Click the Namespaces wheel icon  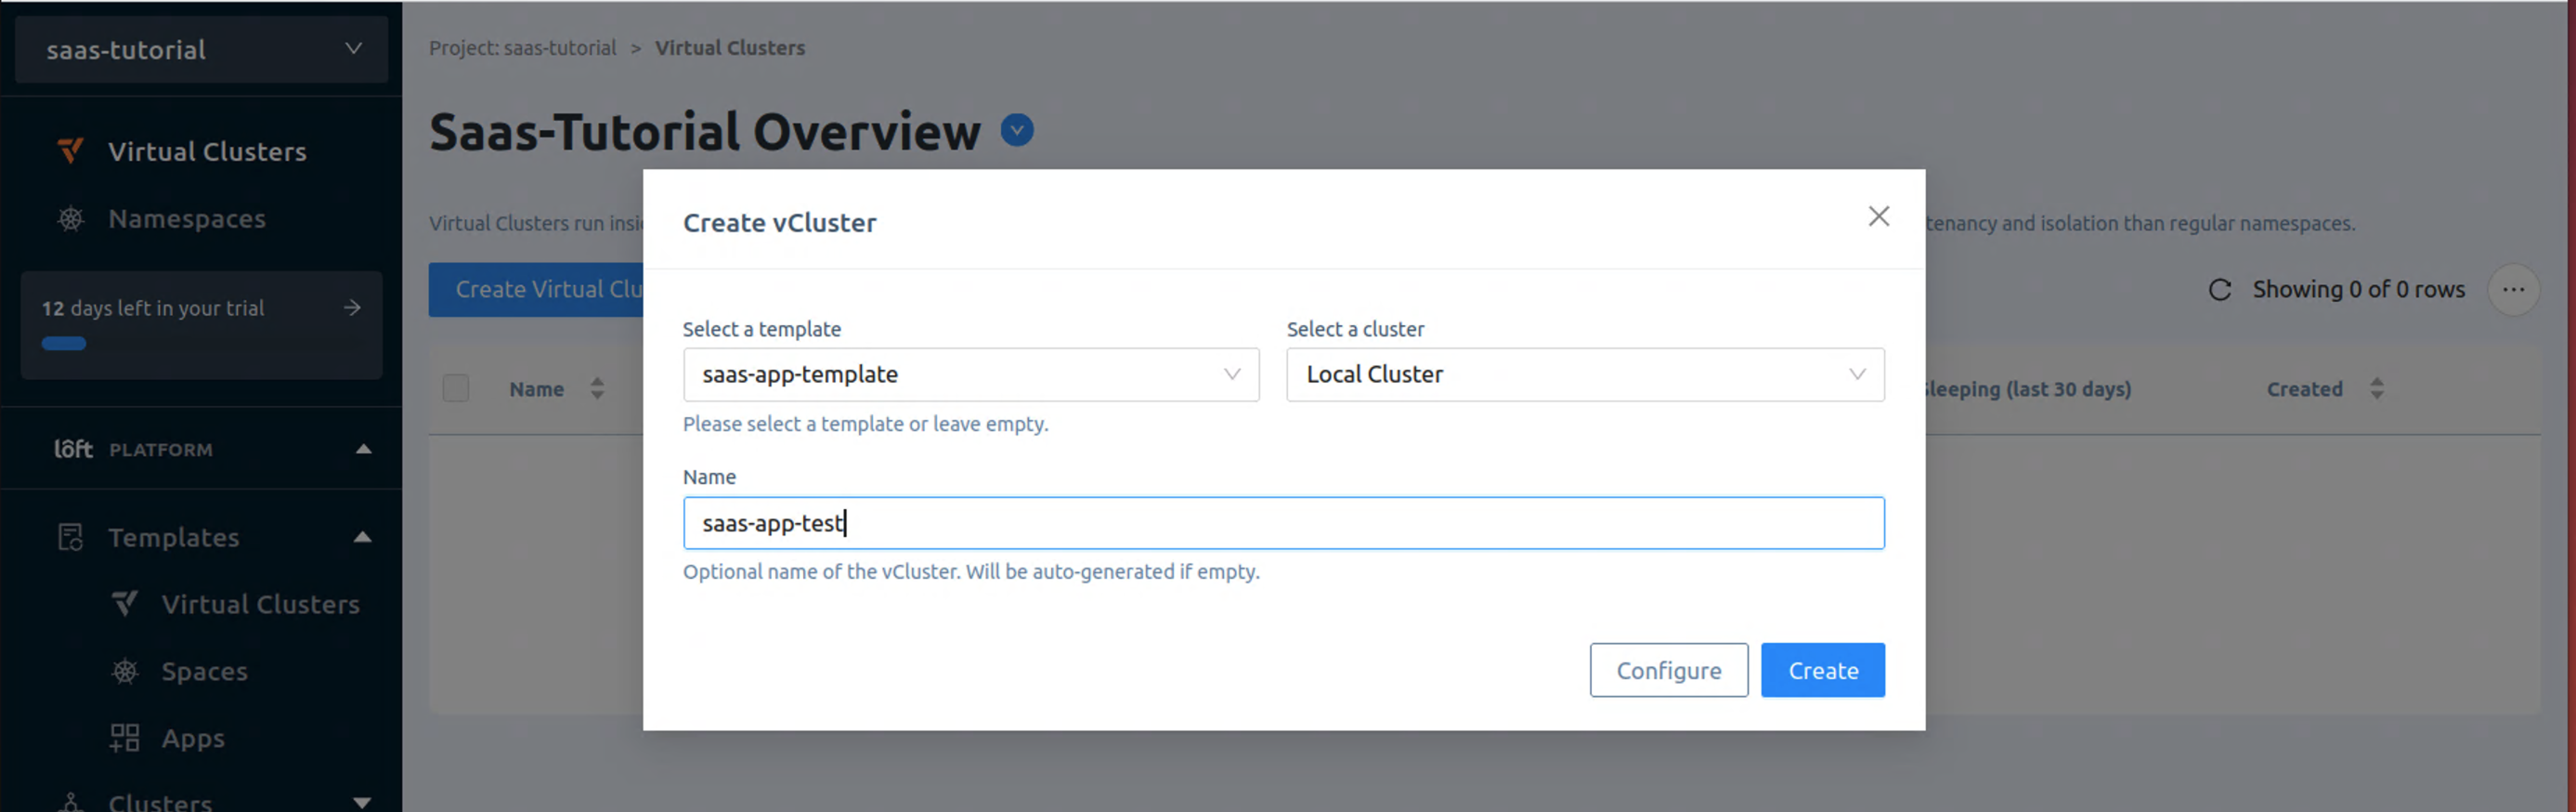pos(70,218)
